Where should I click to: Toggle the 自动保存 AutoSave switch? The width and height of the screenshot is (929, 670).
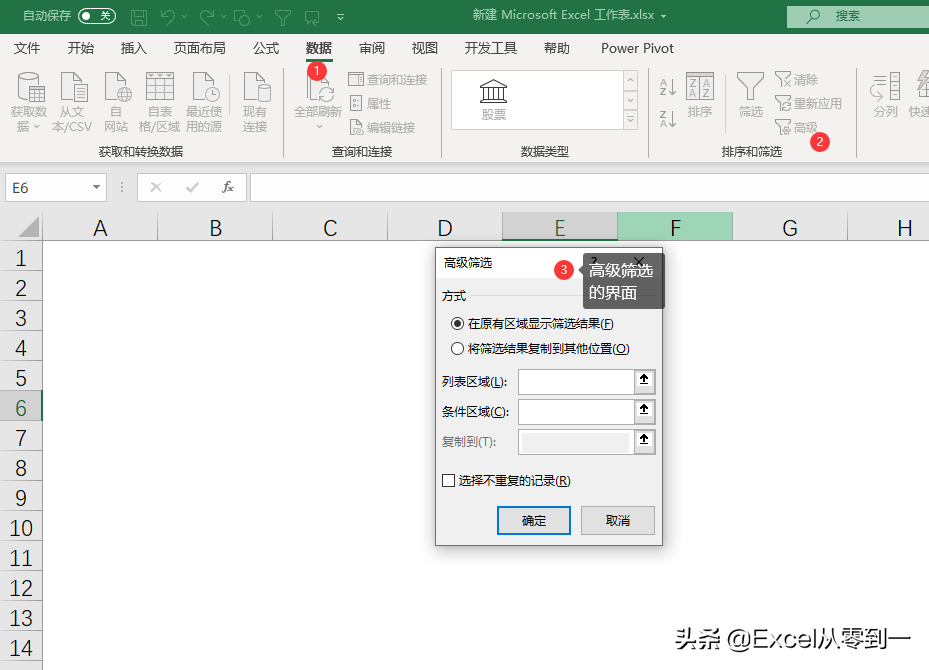(97, 16)
